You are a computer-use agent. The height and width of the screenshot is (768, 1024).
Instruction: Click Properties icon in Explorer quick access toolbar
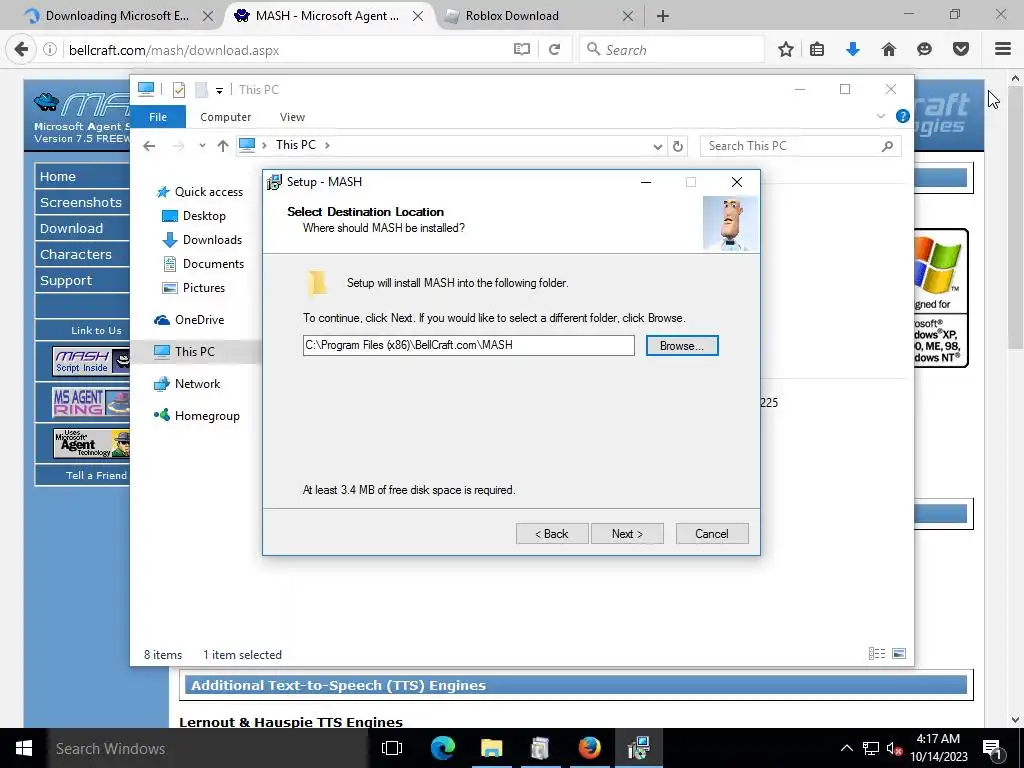point(178,90)
